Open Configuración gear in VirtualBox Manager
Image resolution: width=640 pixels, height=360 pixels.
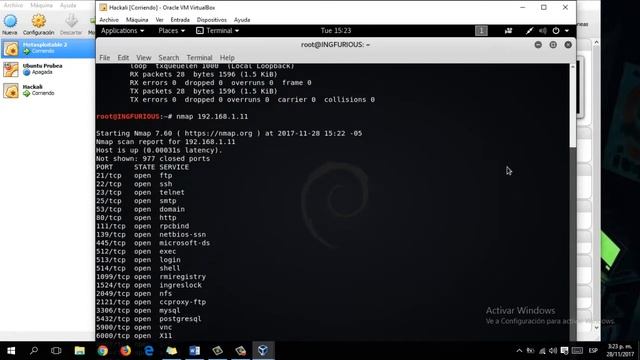tap(38, 24)
